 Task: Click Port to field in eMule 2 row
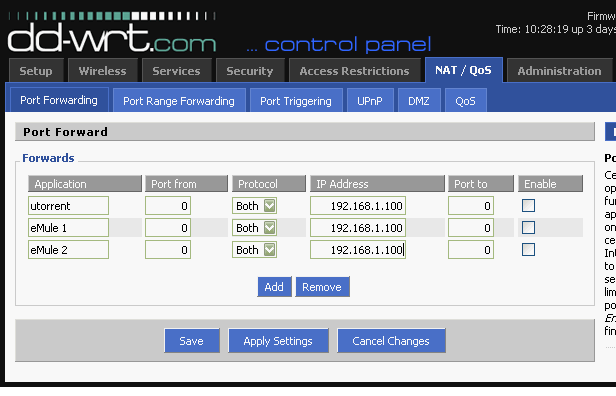[x=471, y=249]
